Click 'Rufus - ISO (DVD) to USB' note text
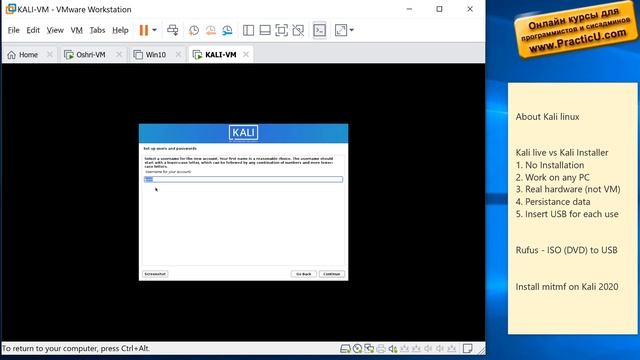 pos(567,250)
